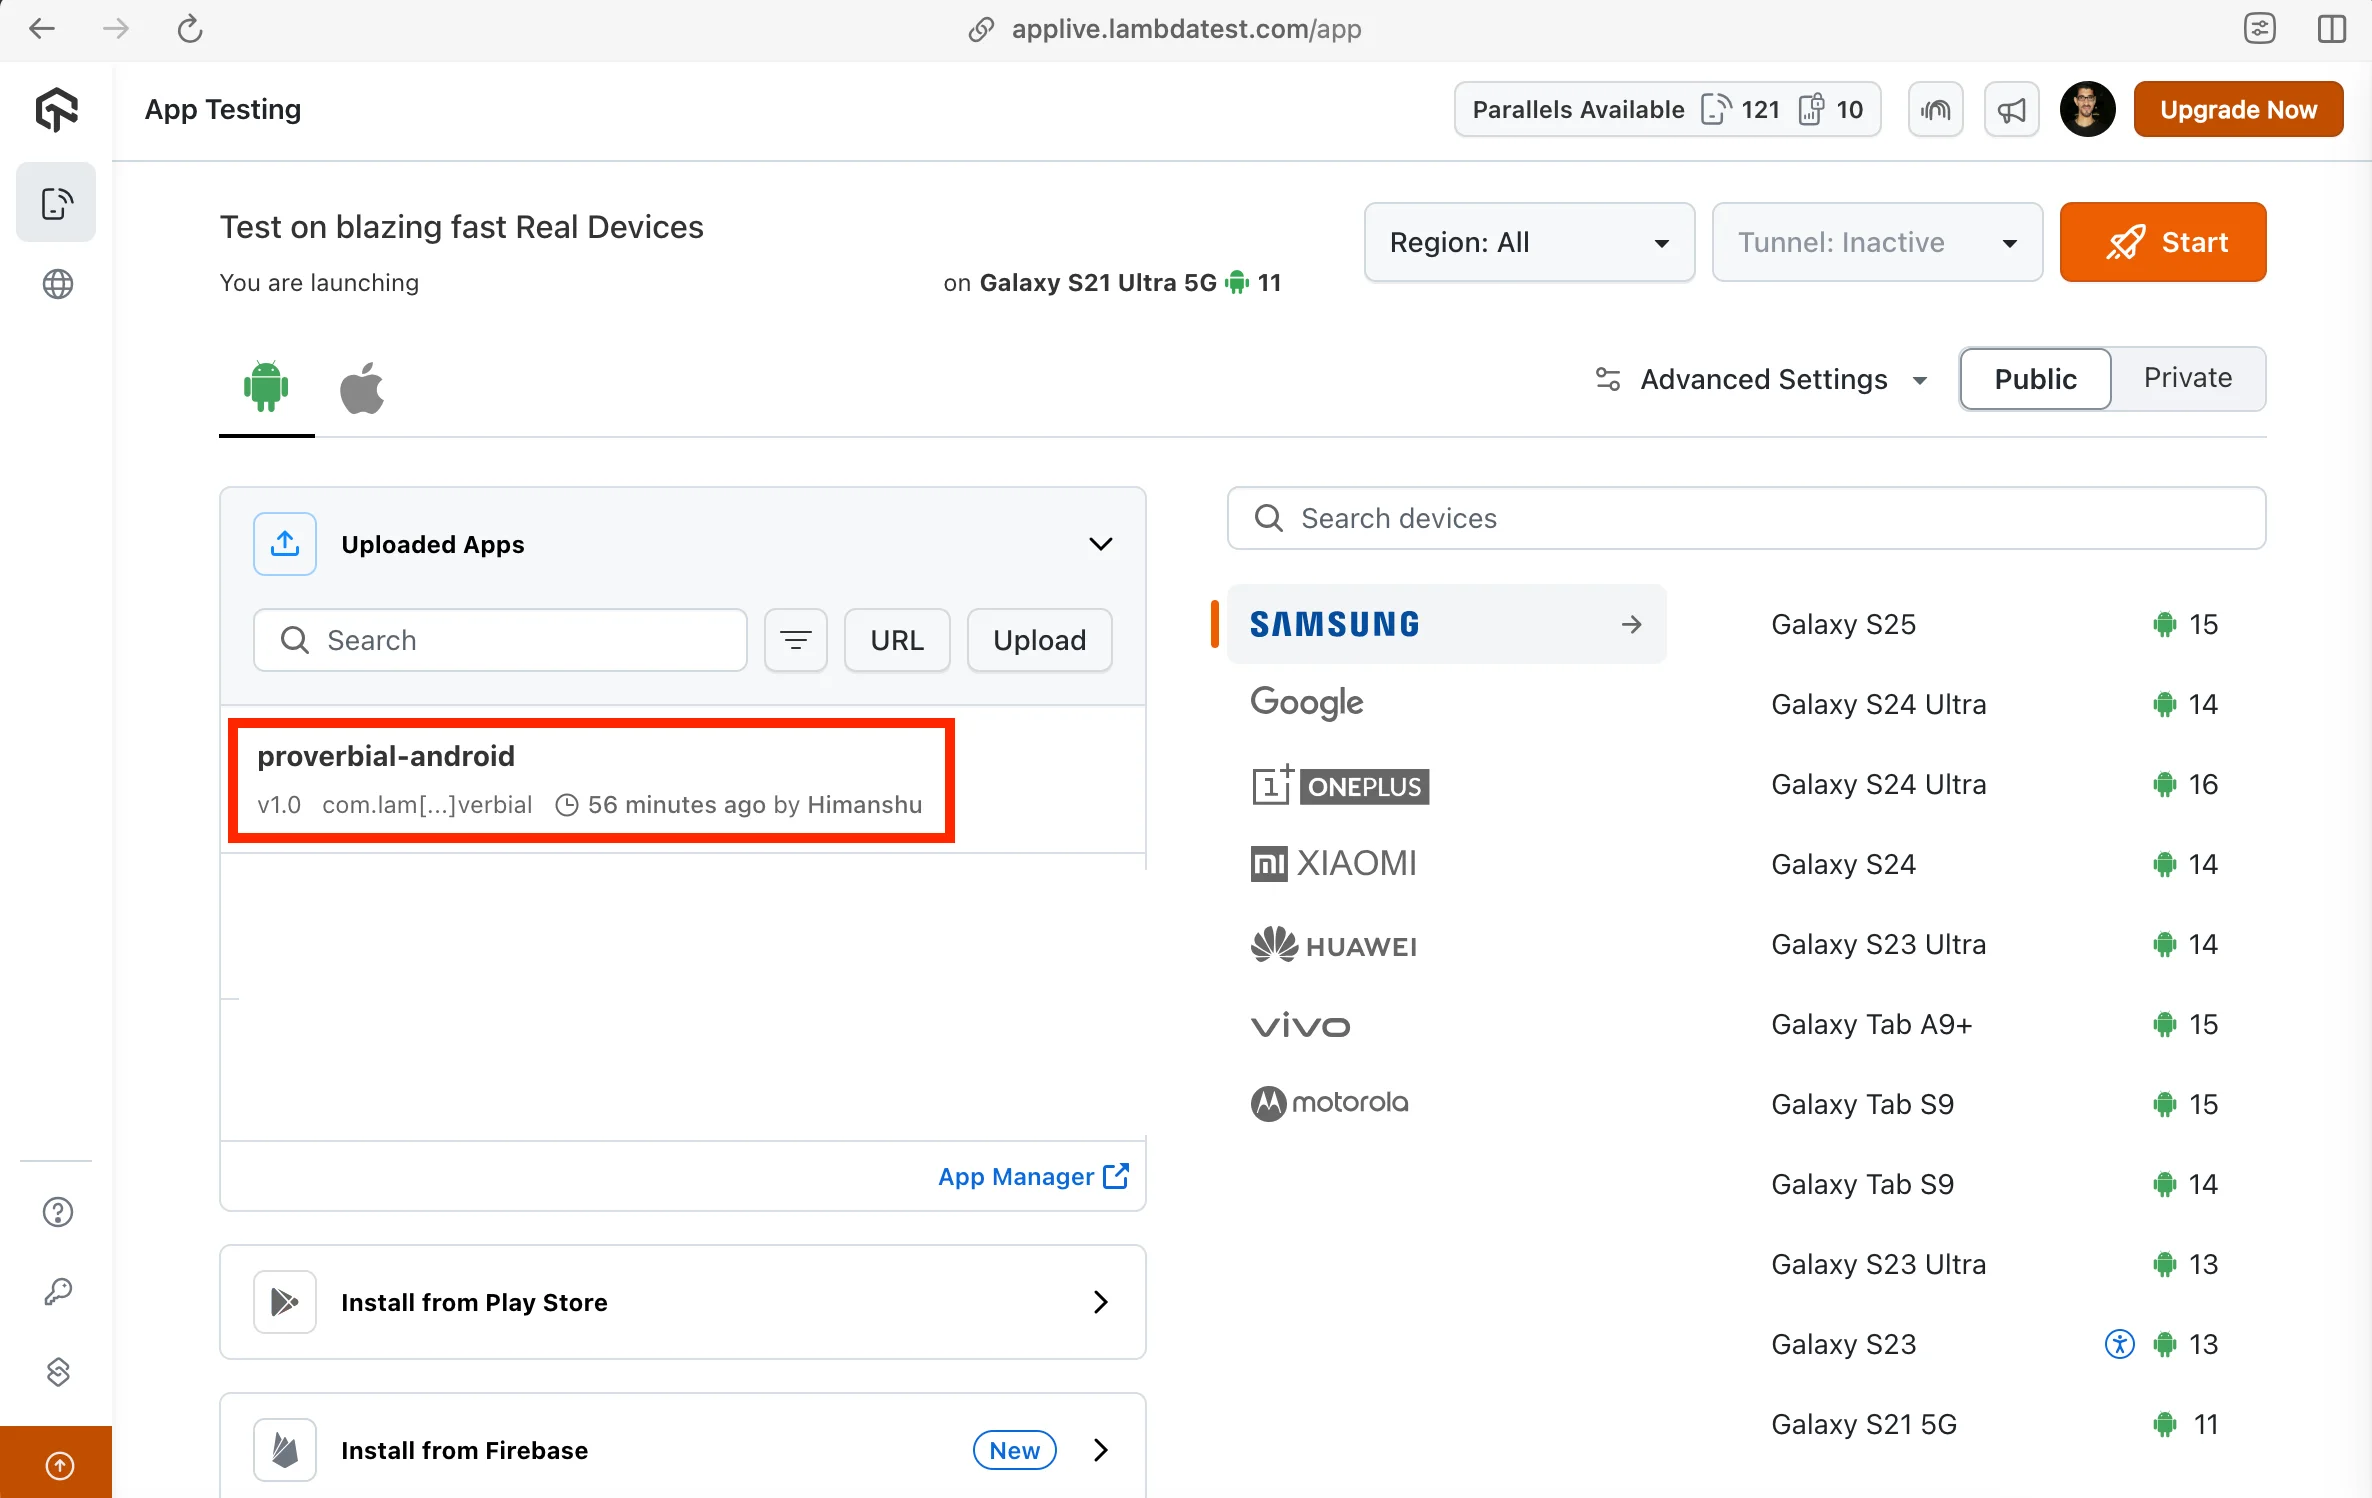Select the Android platform tab
2372x1498 pixels.
pyautogui.click(x=266, y=388)
